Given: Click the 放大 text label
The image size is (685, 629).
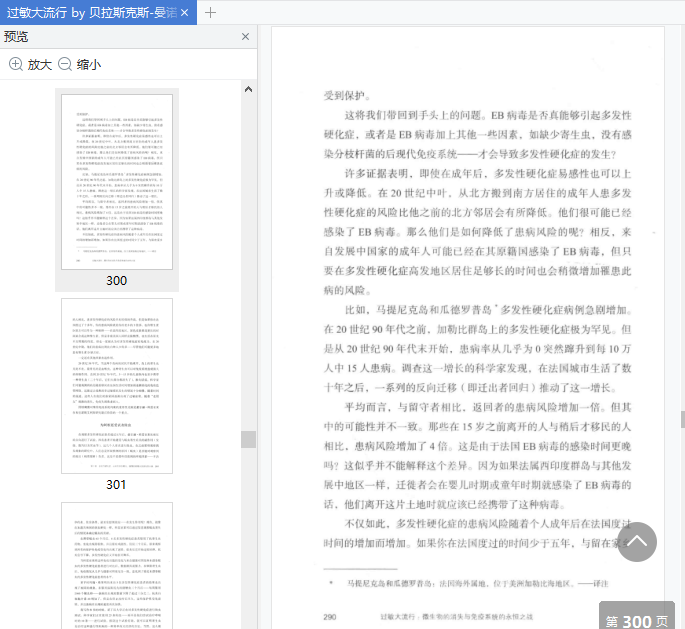Looking at the screenshot, I should tap(40, 65).
